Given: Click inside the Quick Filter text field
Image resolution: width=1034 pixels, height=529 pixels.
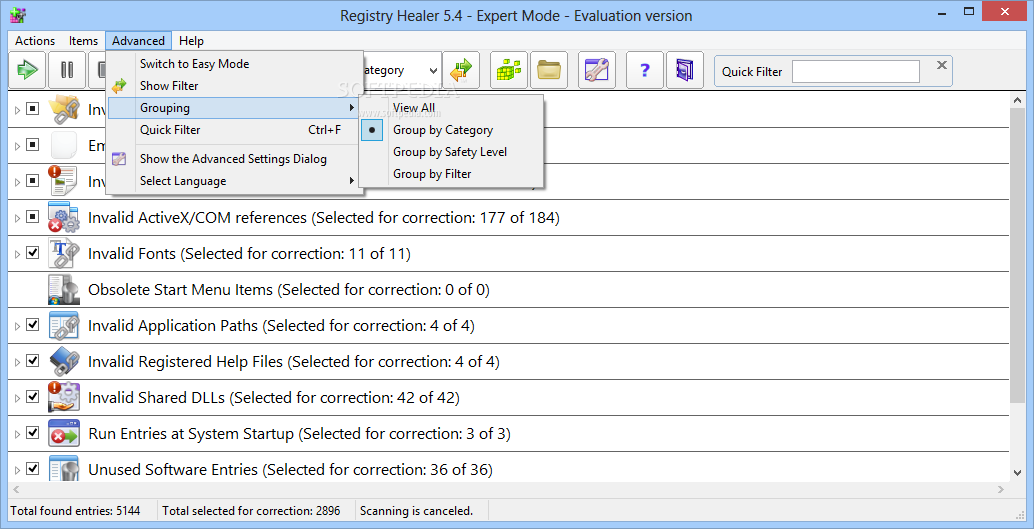Looking at the screenshot, I should [856, 71].
